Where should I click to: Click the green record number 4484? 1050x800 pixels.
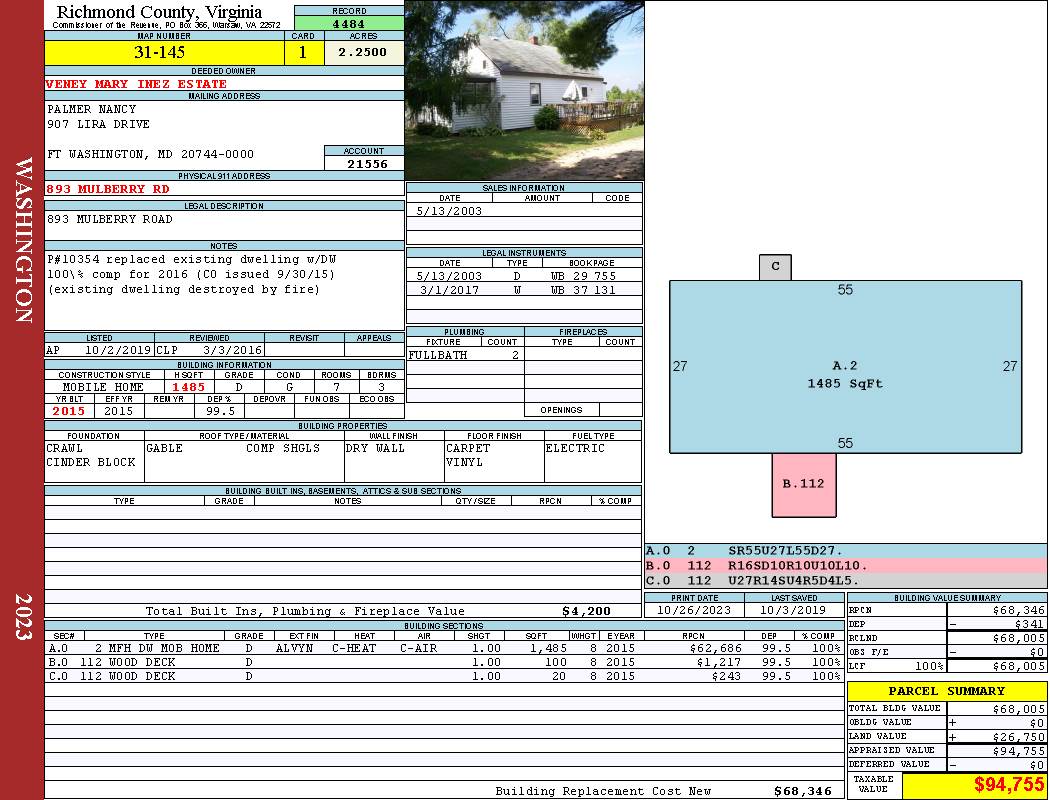pos(349,23)
